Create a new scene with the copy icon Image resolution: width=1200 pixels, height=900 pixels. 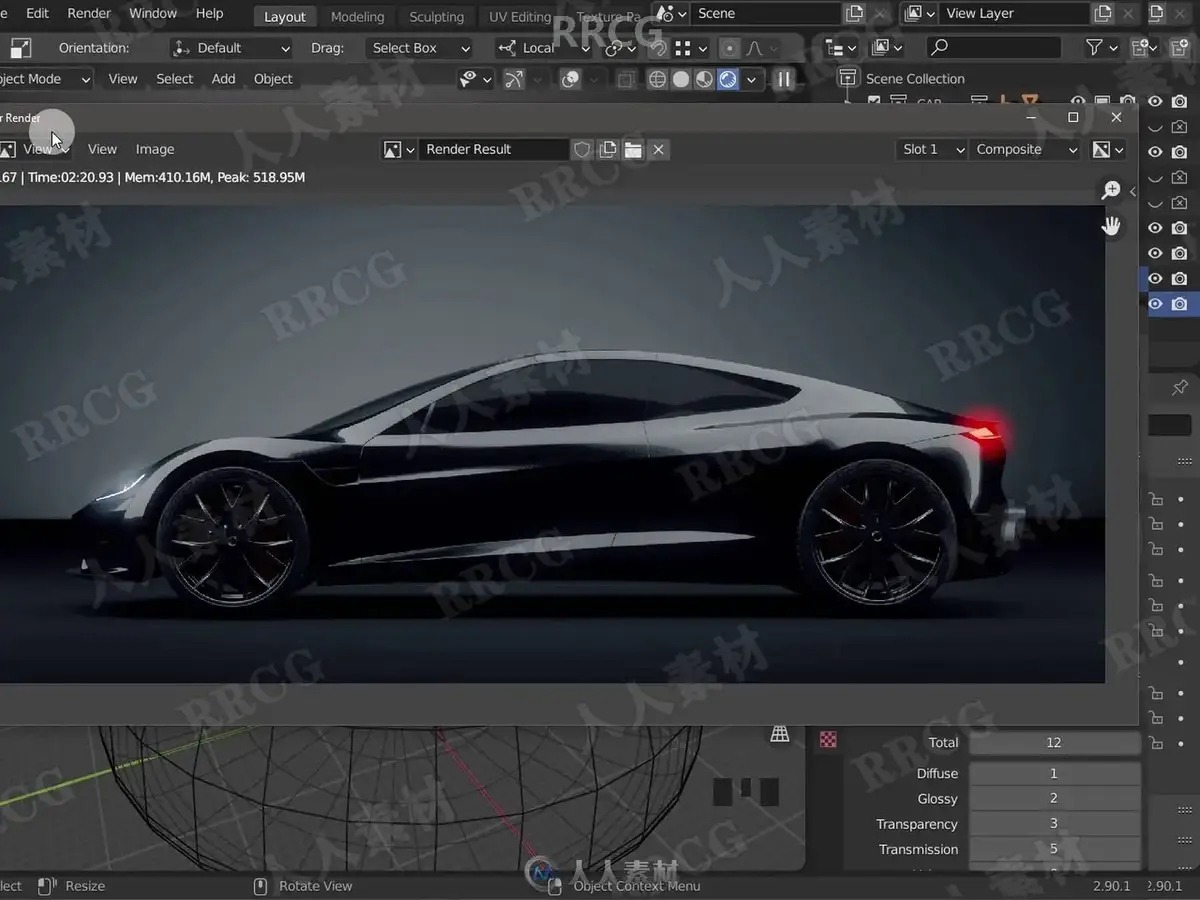tap(854, 14)
